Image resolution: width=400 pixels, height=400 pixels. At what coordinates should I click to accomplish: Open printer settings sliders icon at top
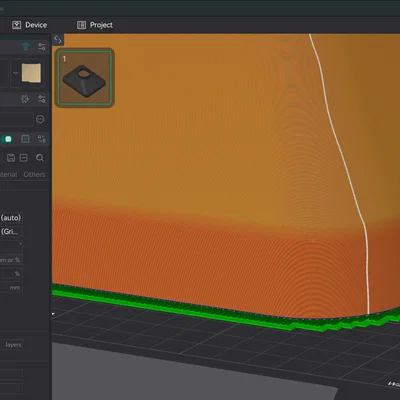(42, 47)
